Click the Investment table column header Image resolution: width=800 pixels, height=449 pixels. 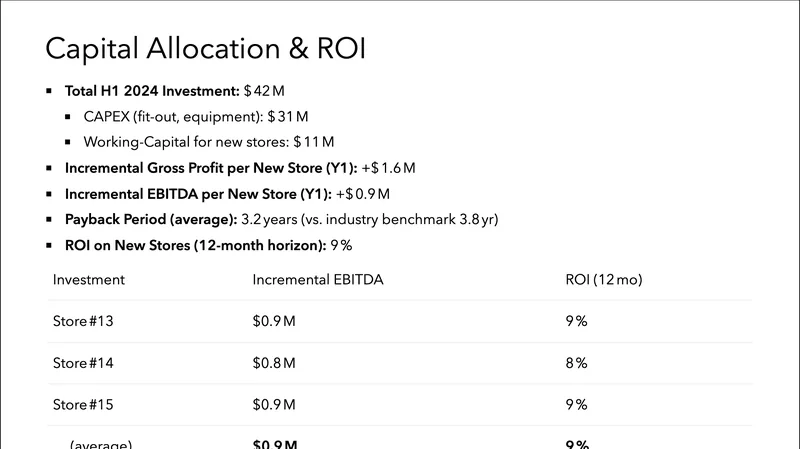[89, 280]
